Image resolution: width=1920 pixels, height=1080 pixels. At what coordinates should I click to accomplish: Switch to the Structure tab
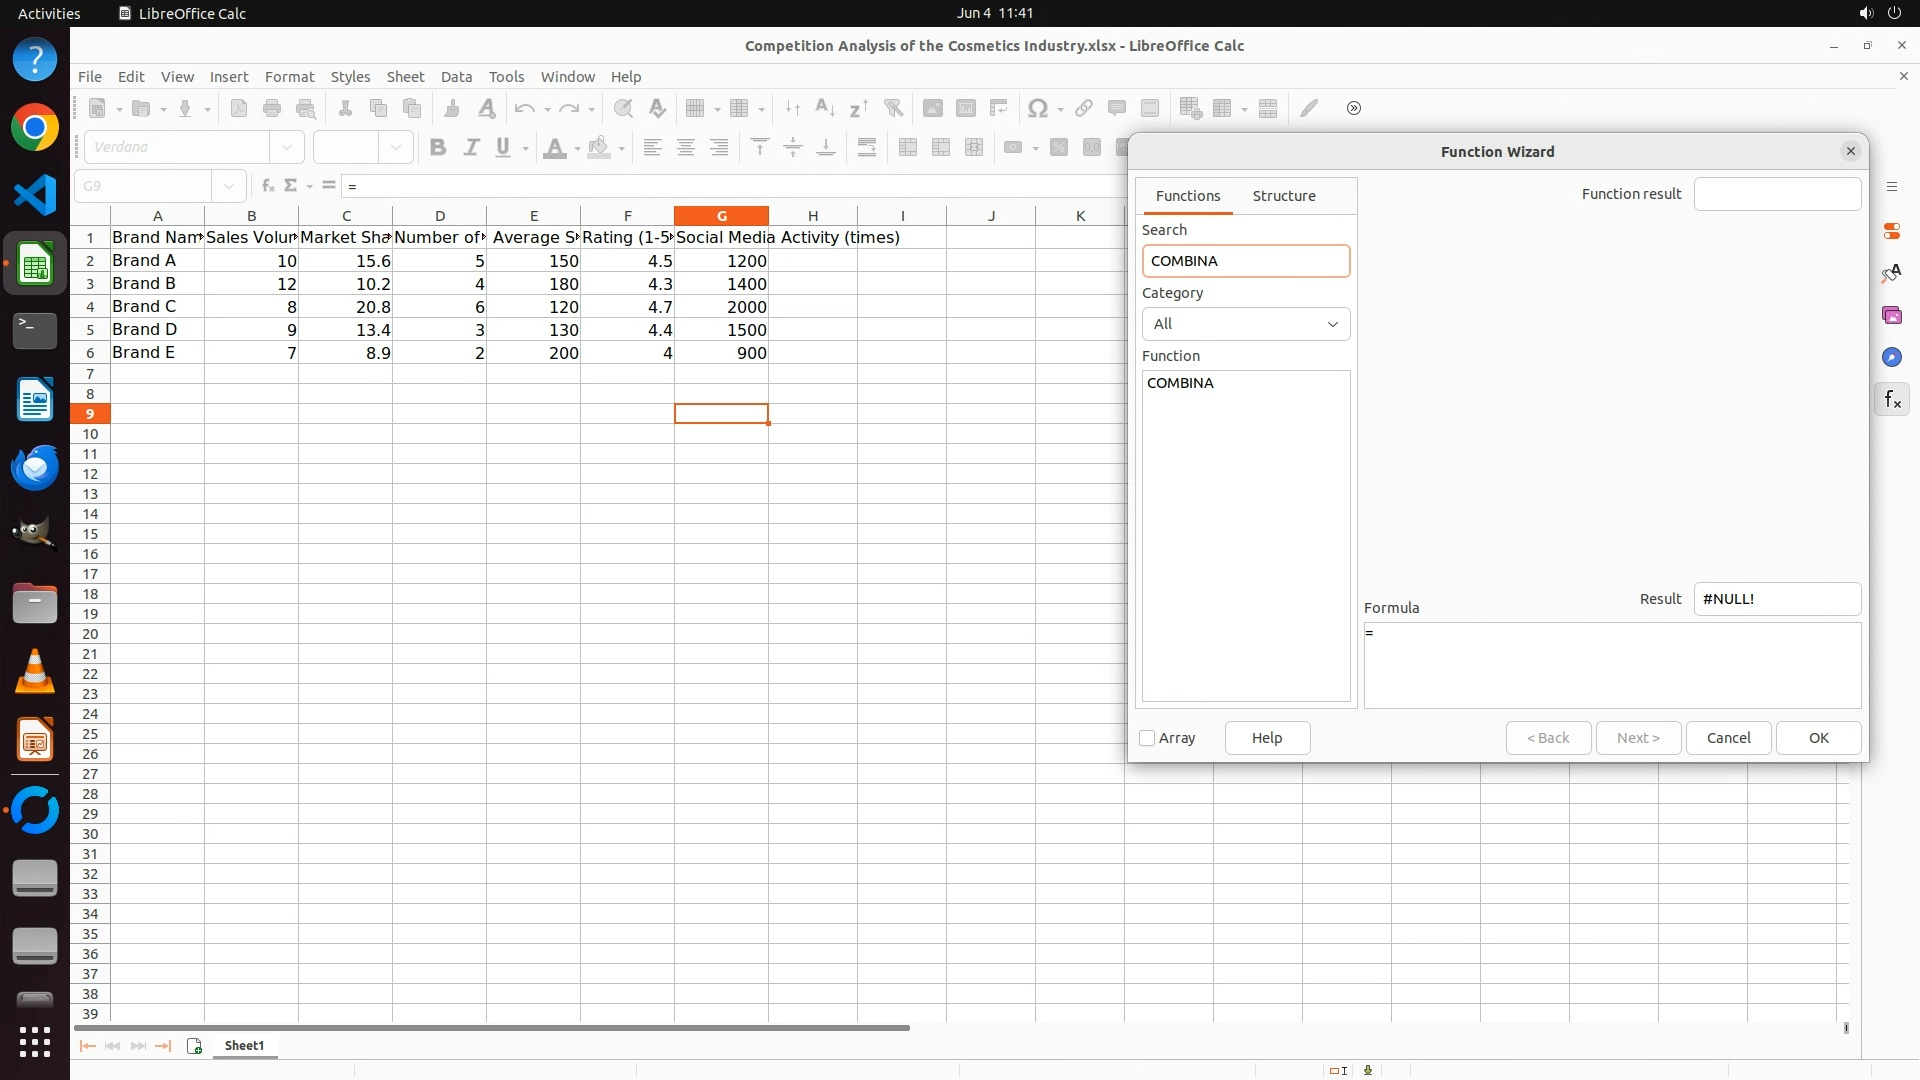(x=1283, y=196)
